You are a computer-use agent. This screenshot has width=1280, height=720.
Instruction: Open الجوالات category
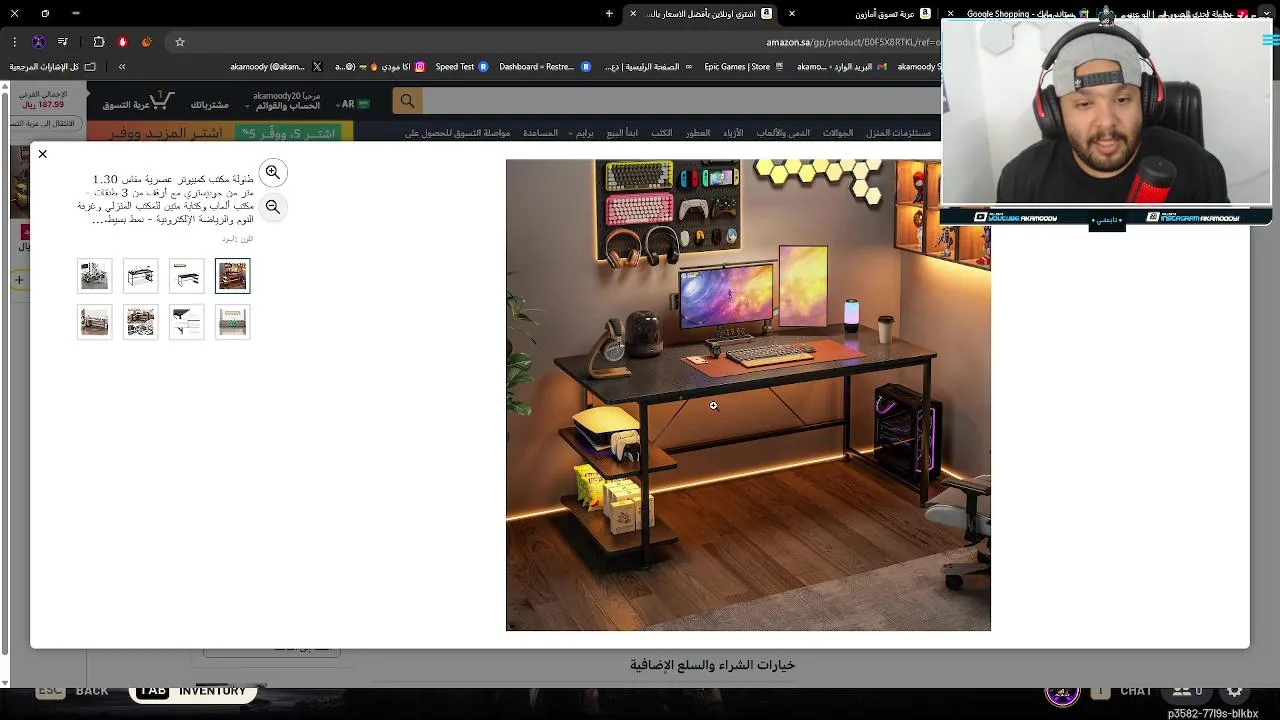(838, 133)
